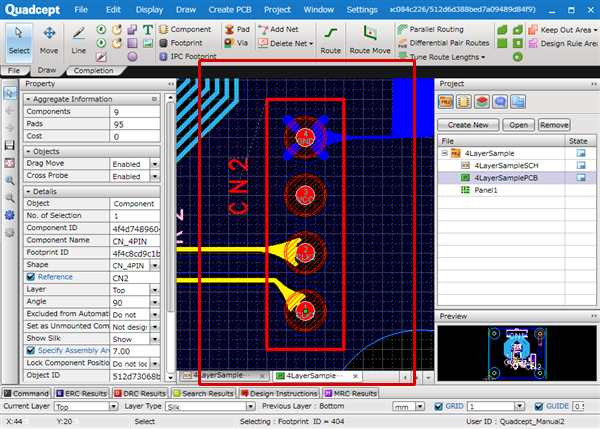Toggle the GRID checkbox
Image resolution: width=600 pixels, height=429 pixels.
(x=439, y=406)
